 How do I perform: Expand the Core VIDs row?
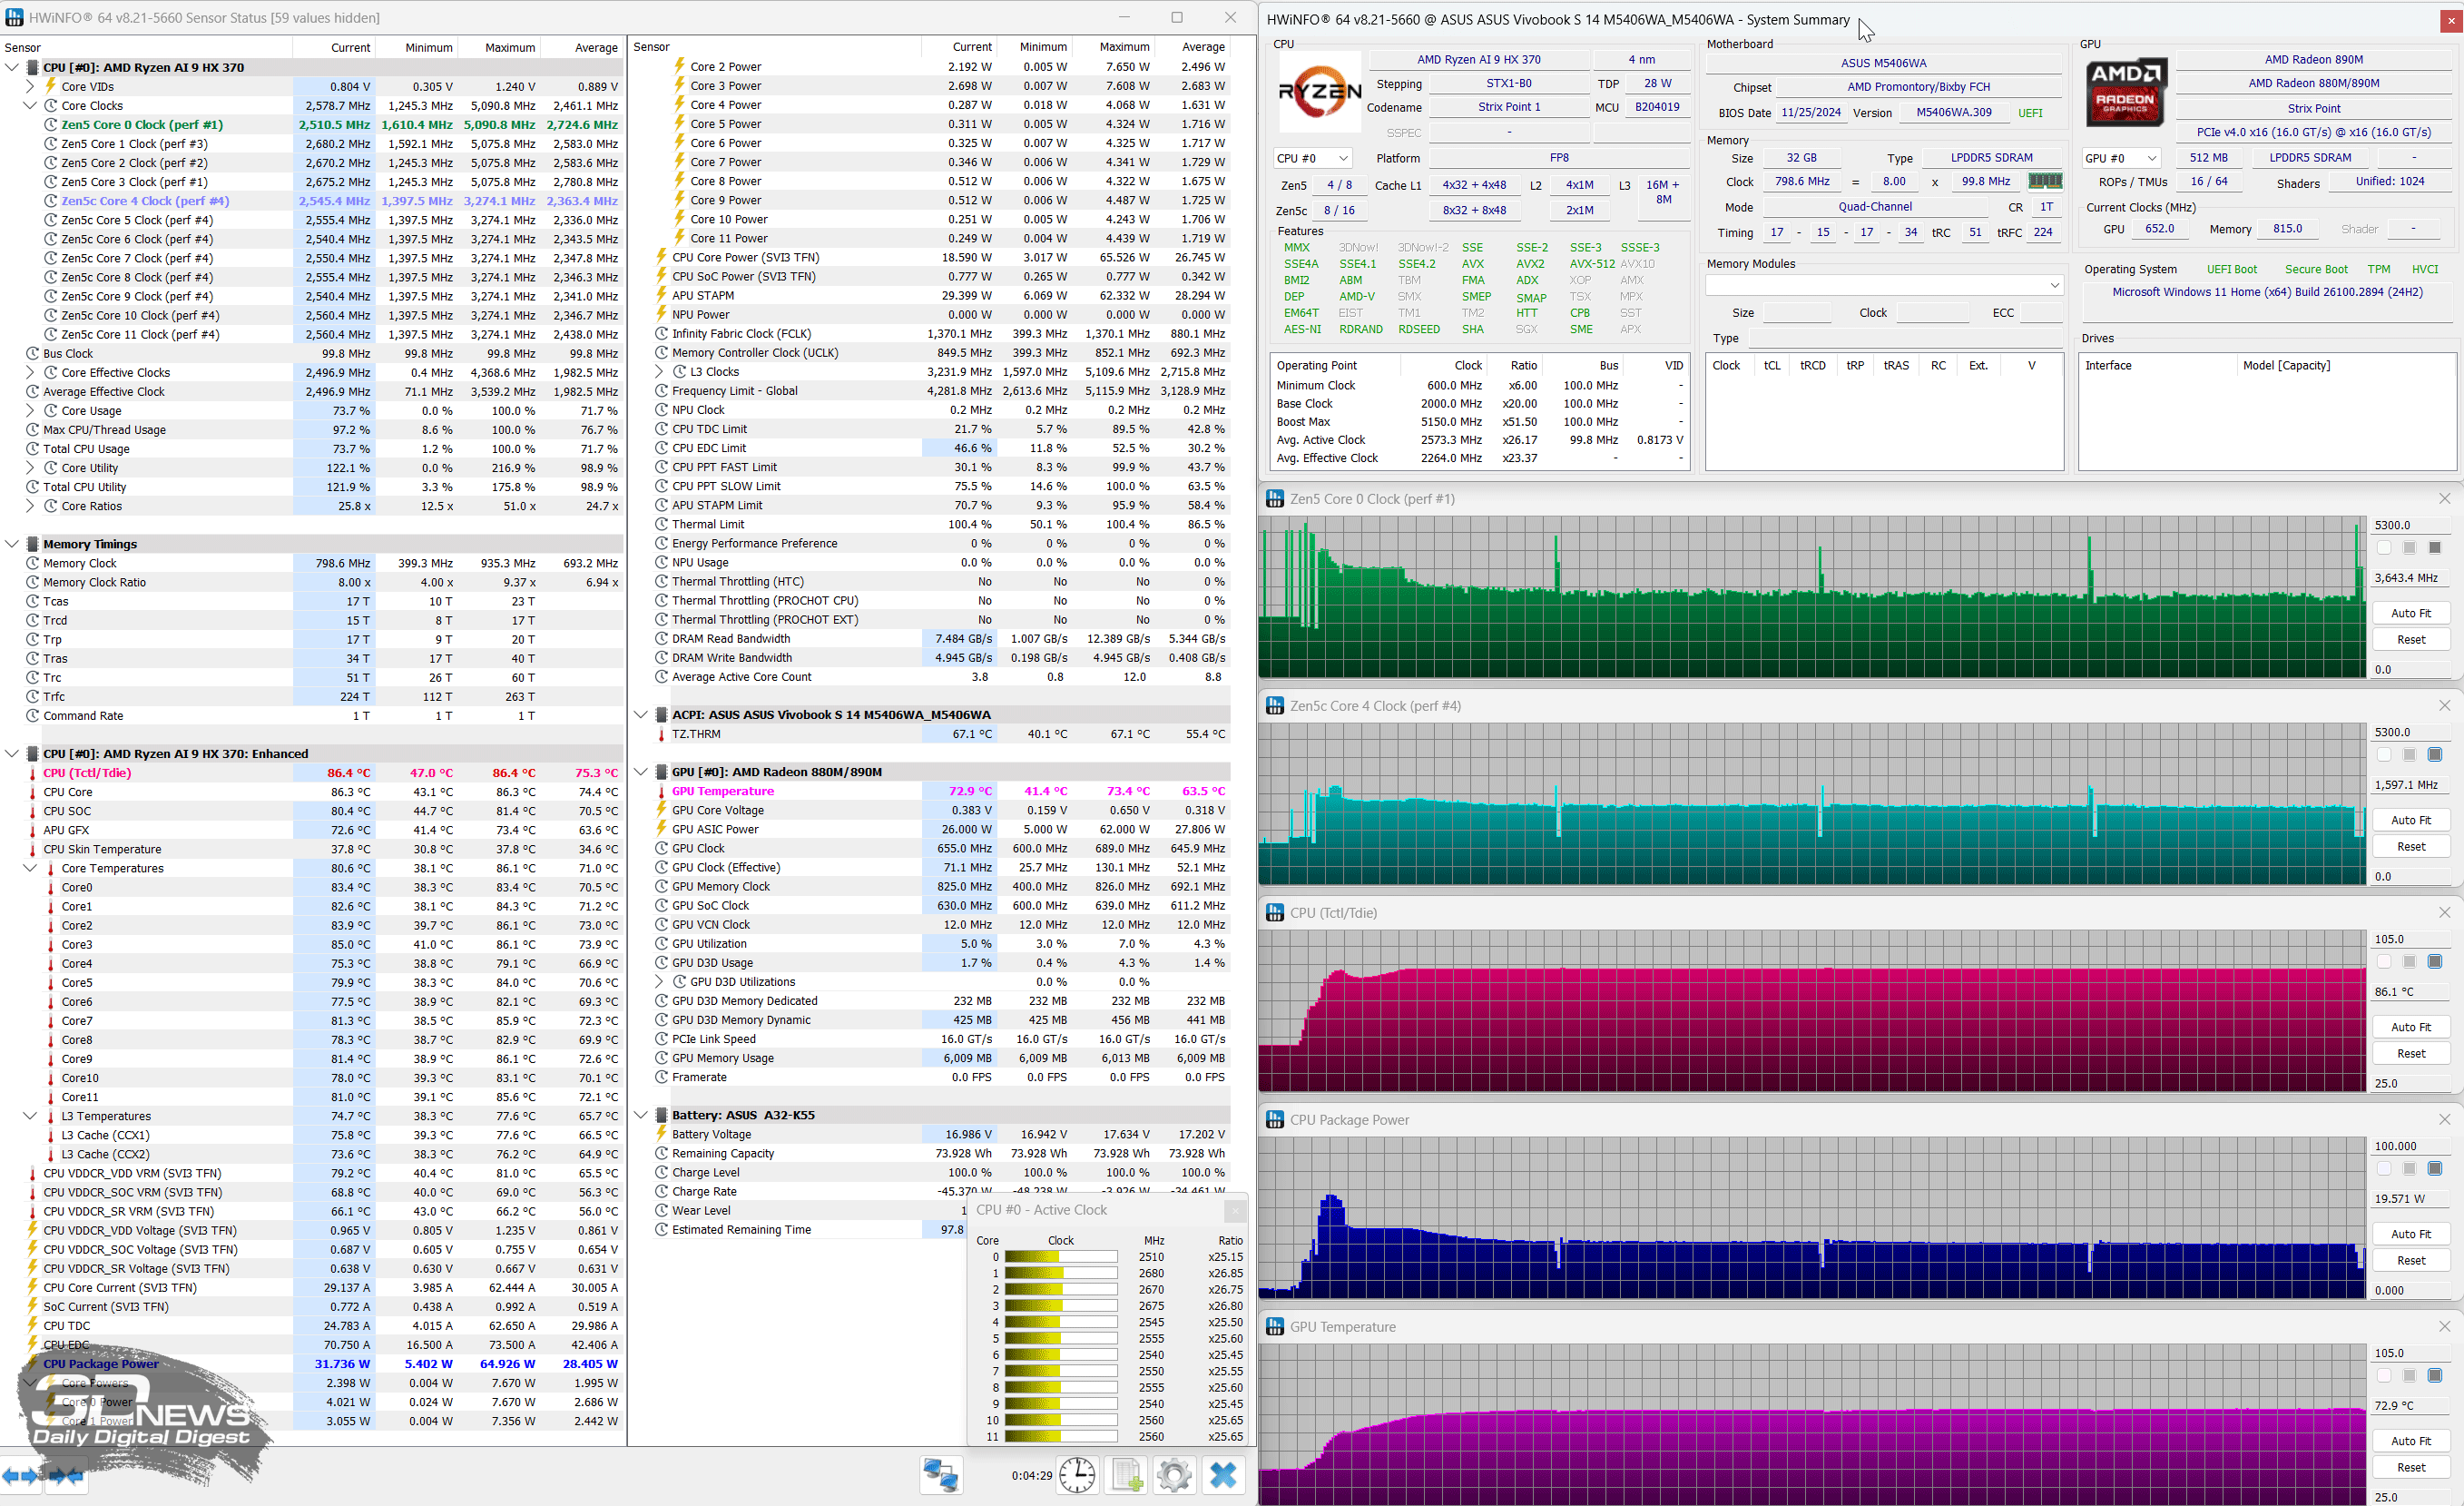pos(30,86)
